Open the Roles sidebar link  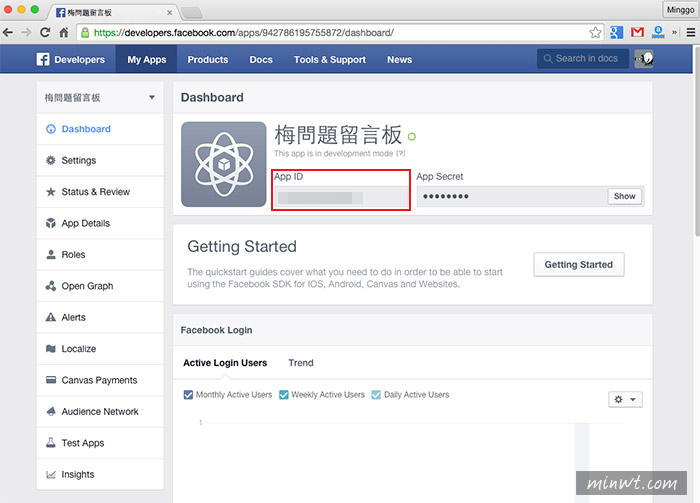pyautogui.click(x=100, y=254)
